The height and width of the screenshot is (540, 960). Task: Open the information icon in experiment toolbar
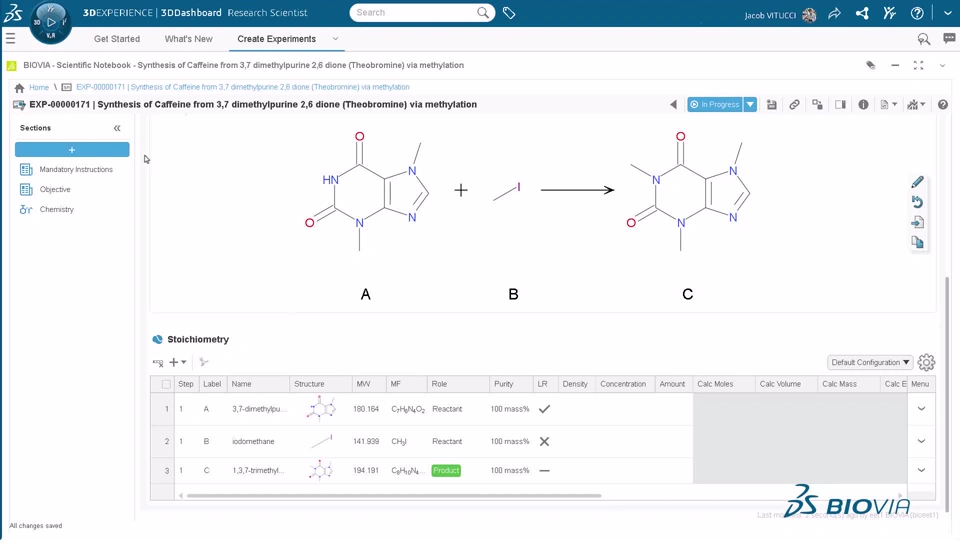[863, 105]
